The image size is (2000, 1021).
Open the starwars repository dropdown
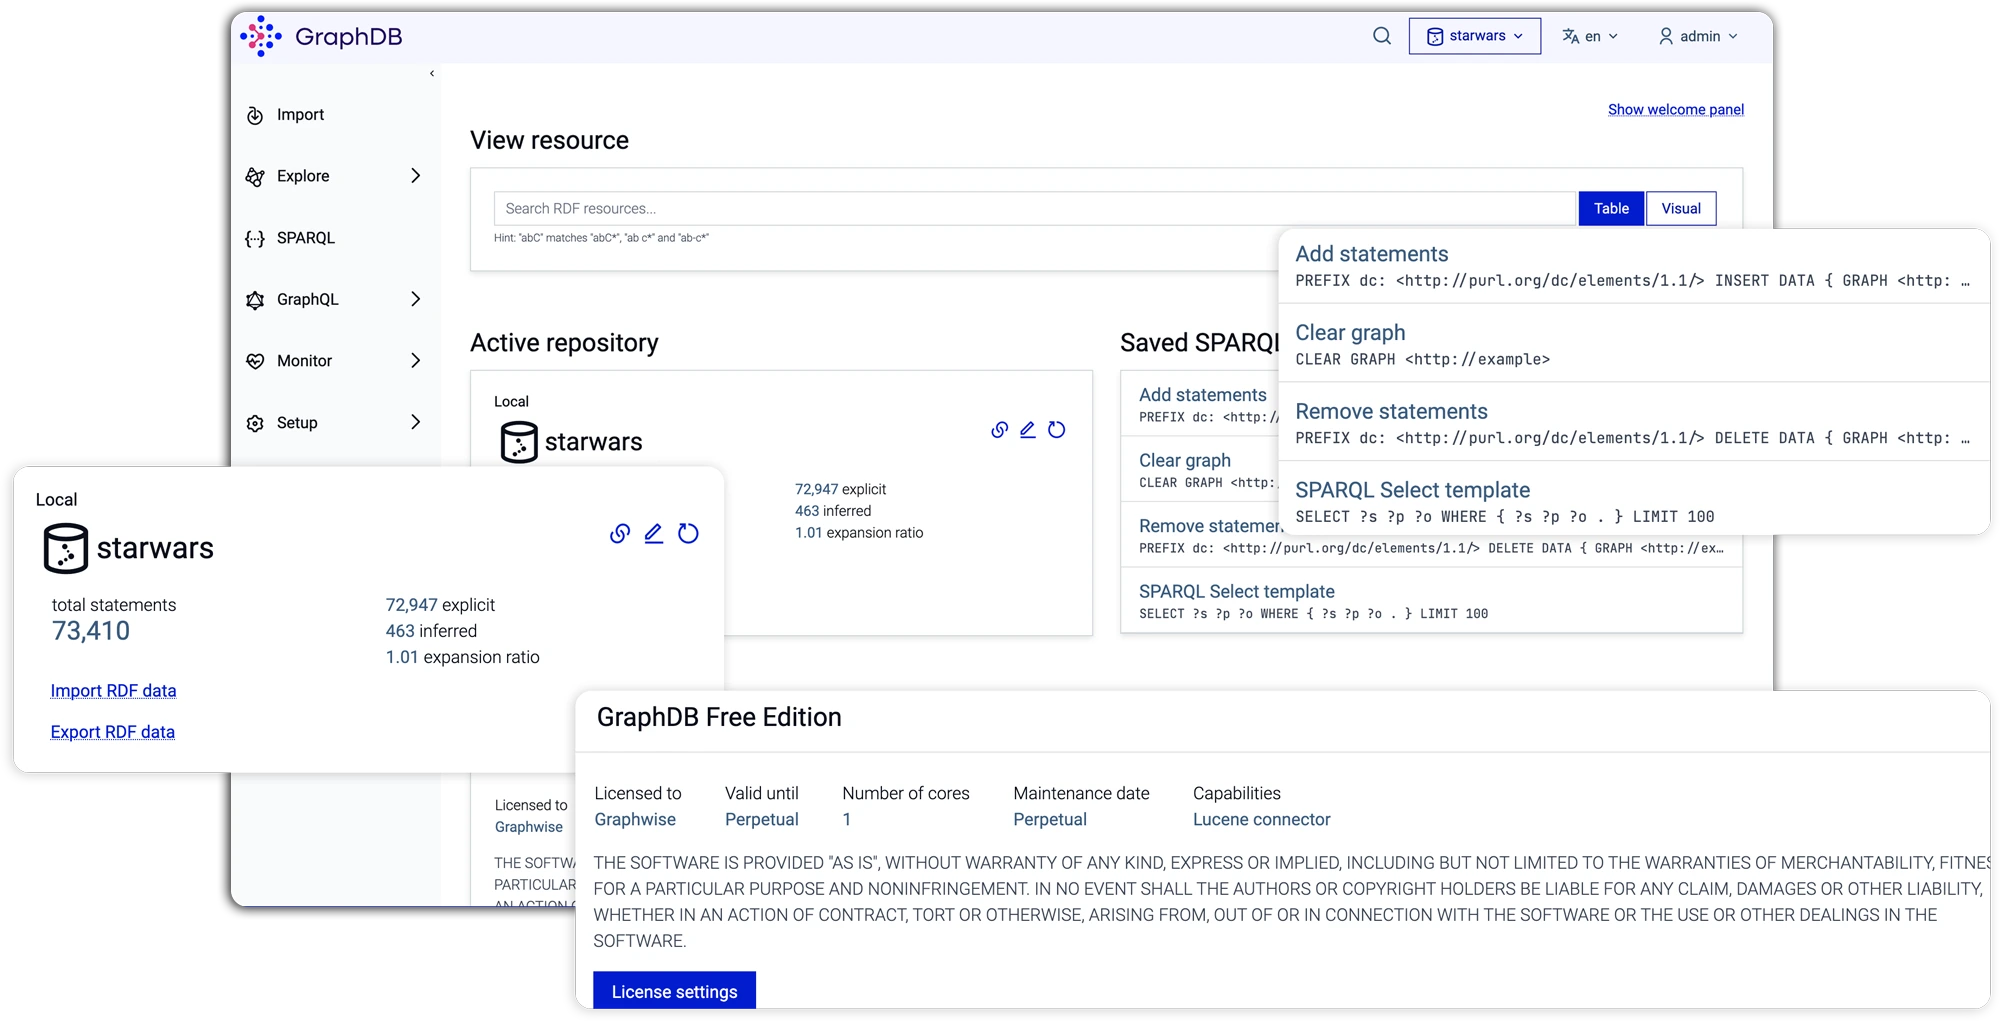[x=1475, y=36]
